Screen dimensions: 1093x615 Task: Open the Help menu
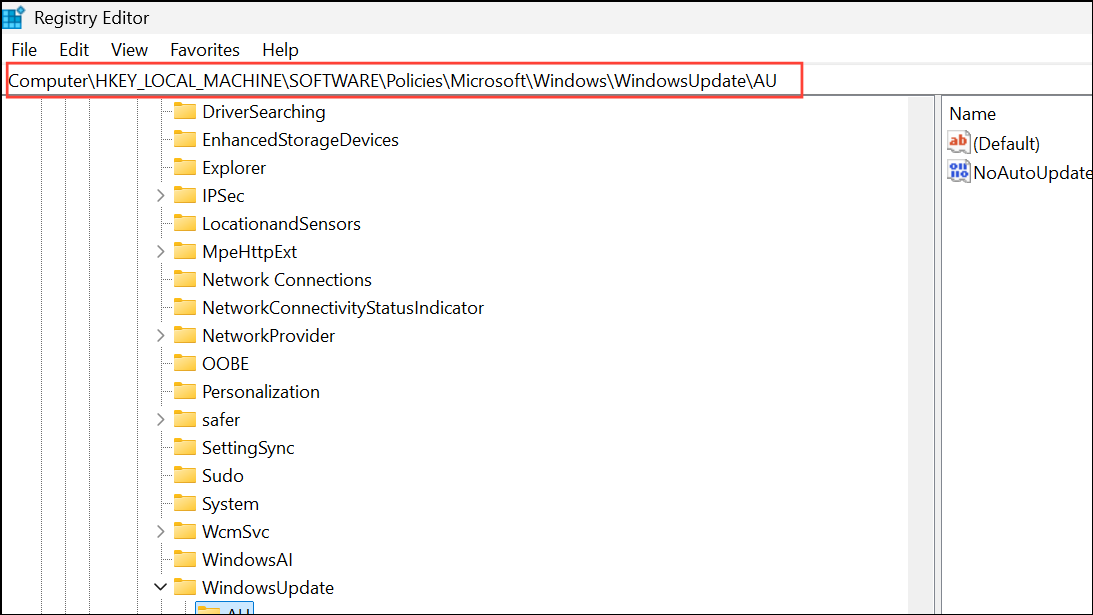tap(280, 49)
